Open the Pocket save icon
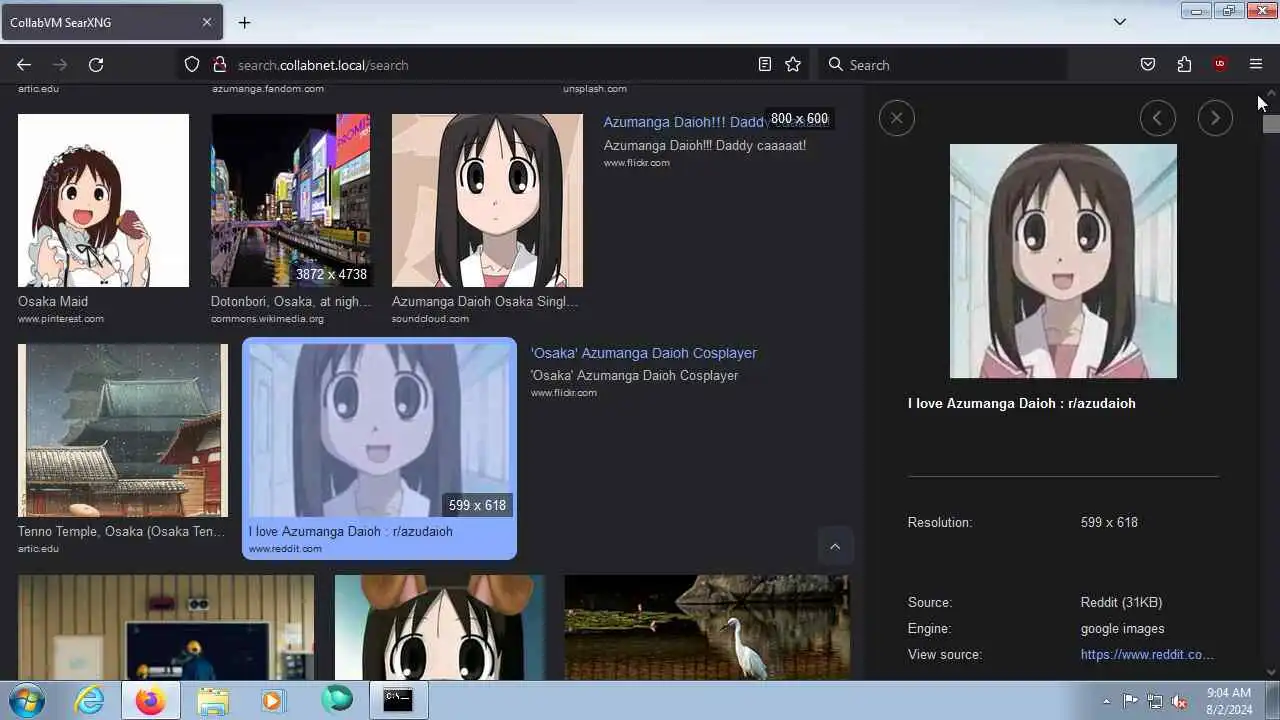The height and width of the screenshot is (720, 1280). [1148, 65]
